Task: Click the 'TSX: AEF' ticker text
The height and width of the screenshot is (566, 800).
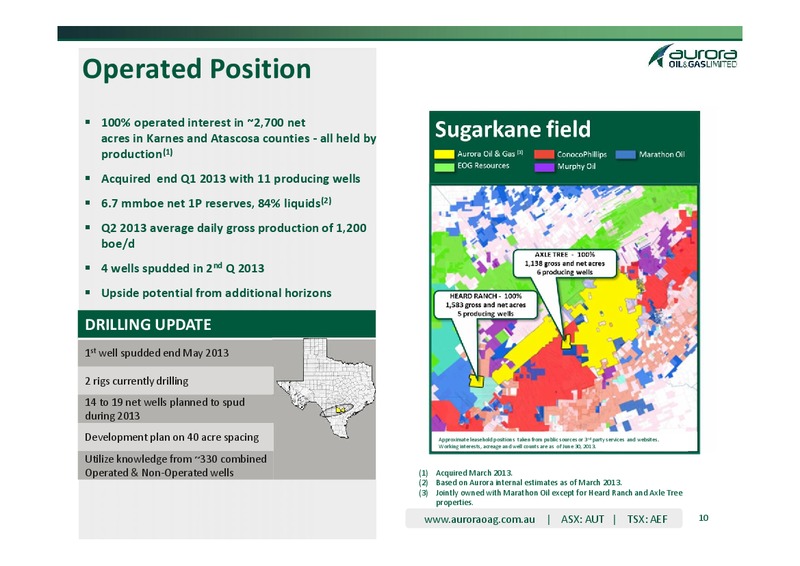Action: point(647,519)
